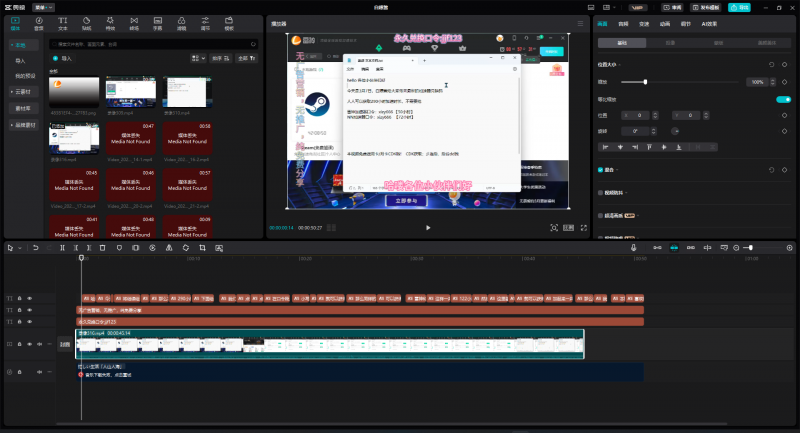Switch to the Speed (变速) properties tab

click(x=645, y=22)
